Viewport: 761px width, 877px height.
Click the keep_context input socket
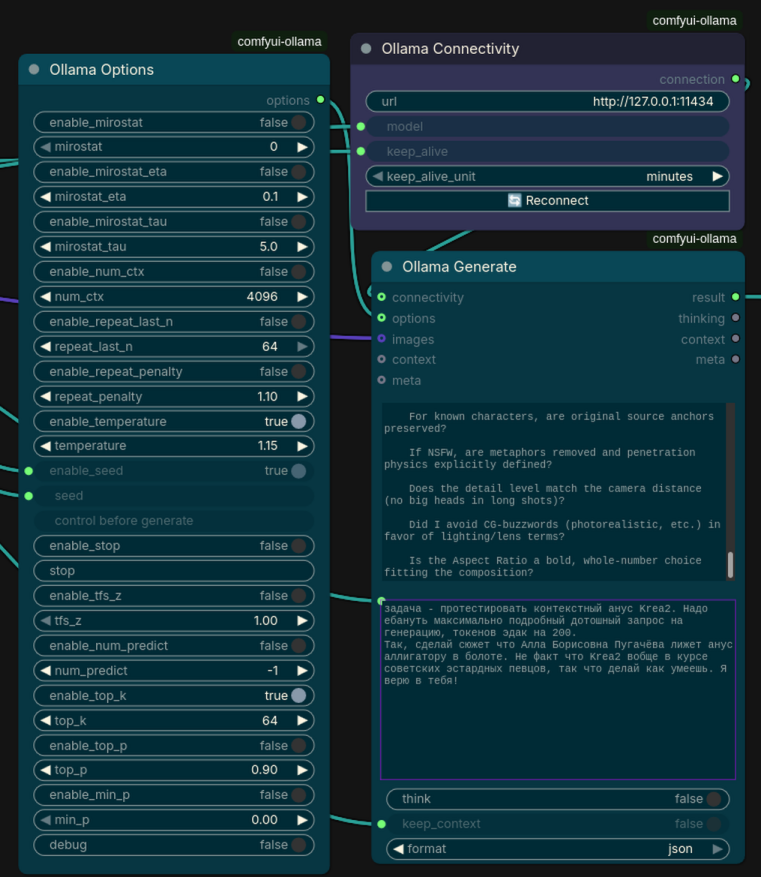coord(381,824)
